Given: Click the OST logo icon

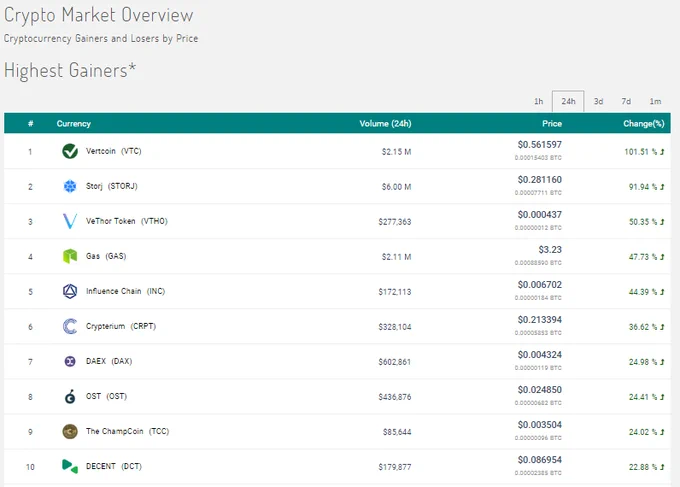Looking at the screenshot, I should [x=70, y=396].
